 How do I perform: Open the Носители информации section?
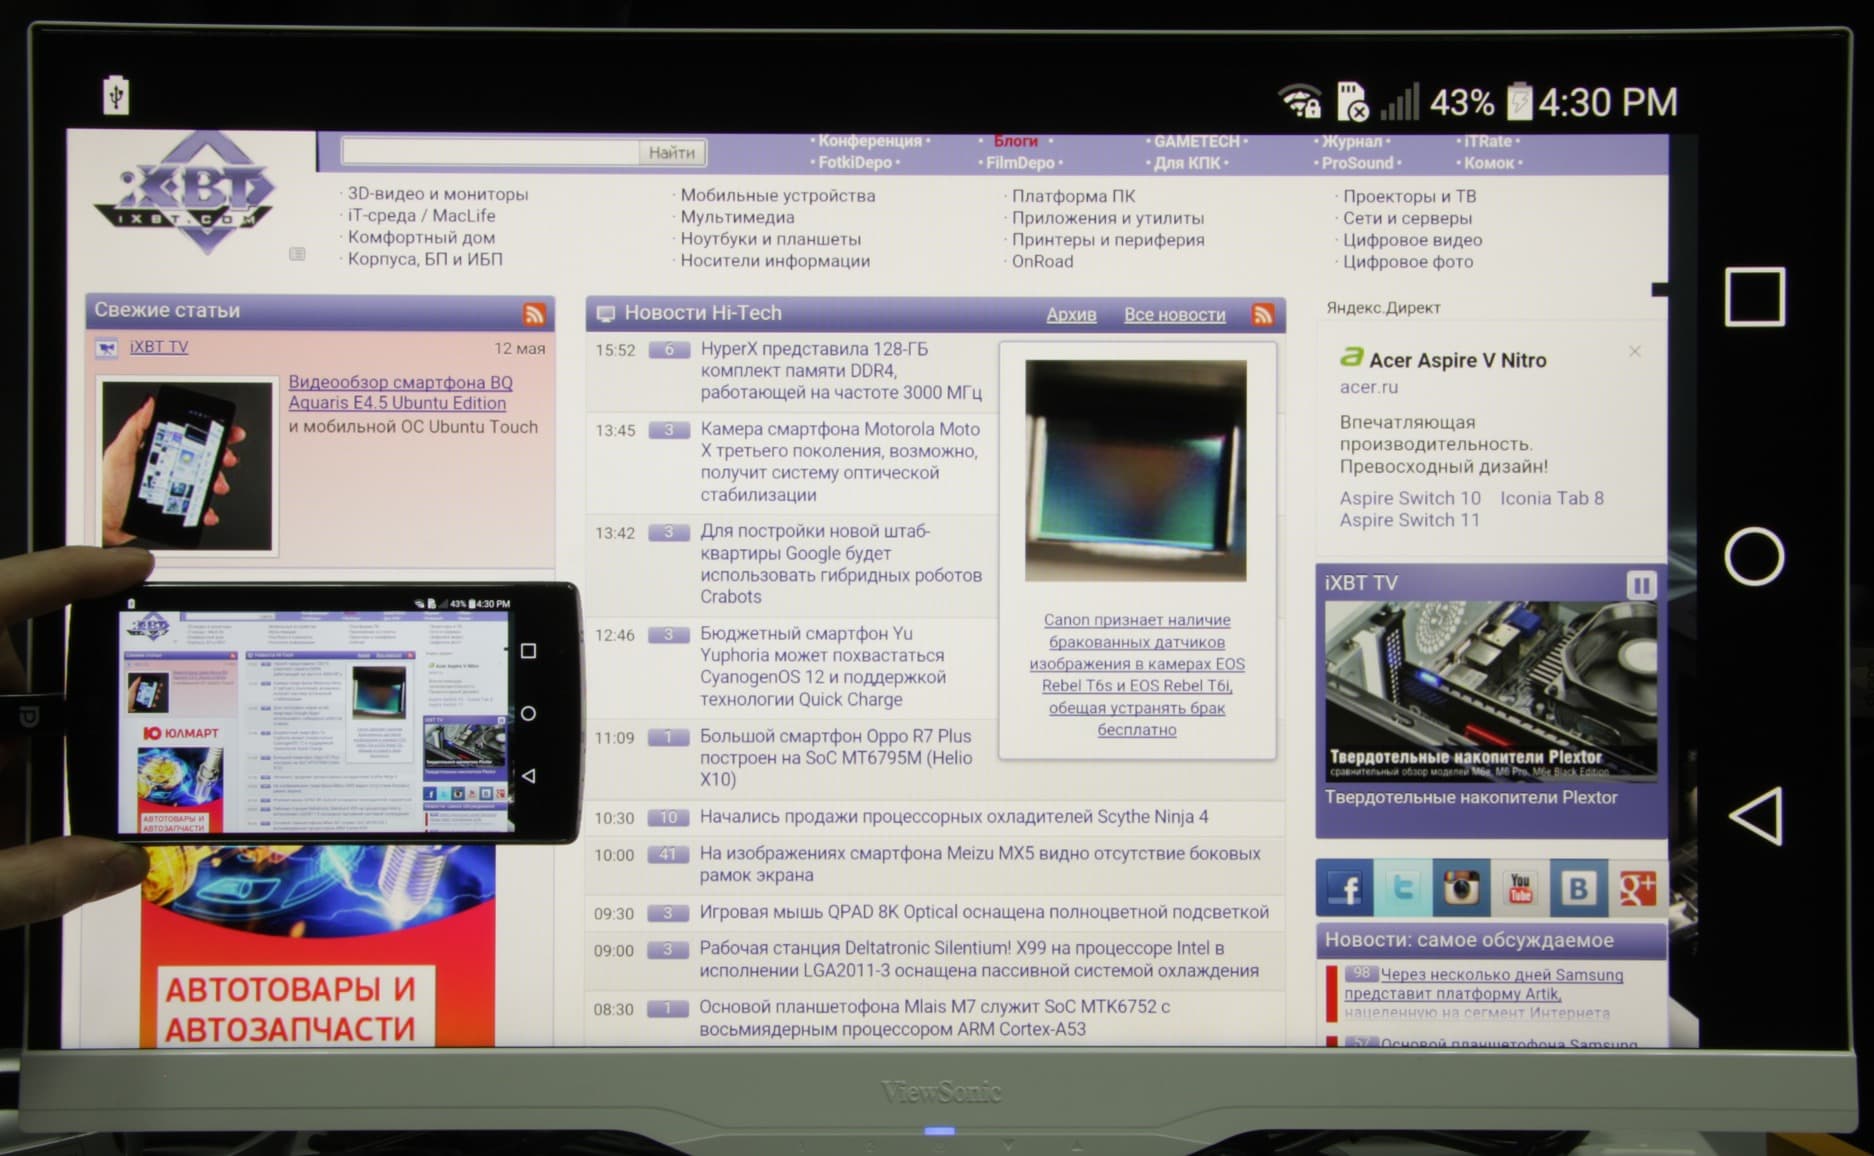point(775,261)
